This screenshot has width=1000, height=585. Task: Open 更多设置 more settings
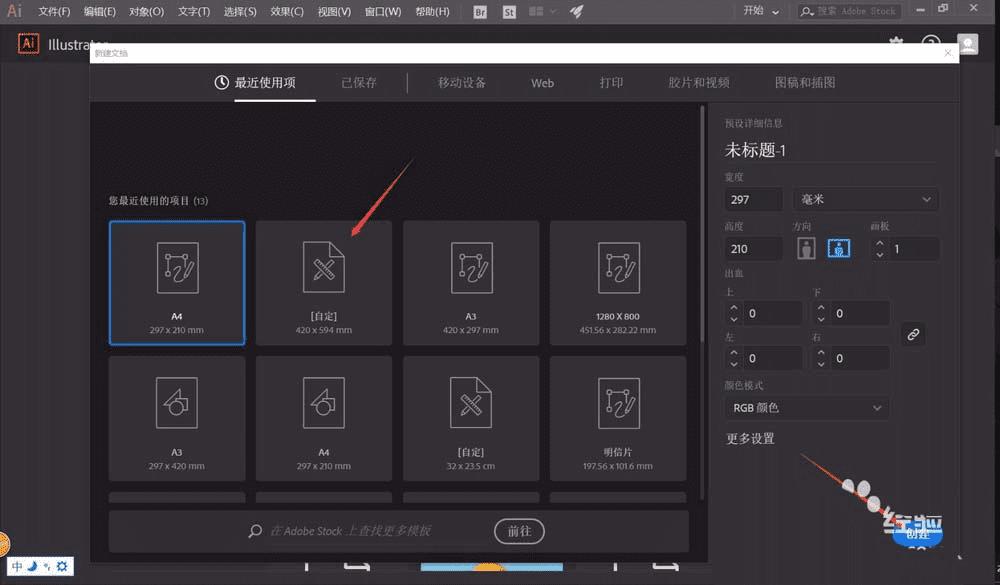click(750, 438)
